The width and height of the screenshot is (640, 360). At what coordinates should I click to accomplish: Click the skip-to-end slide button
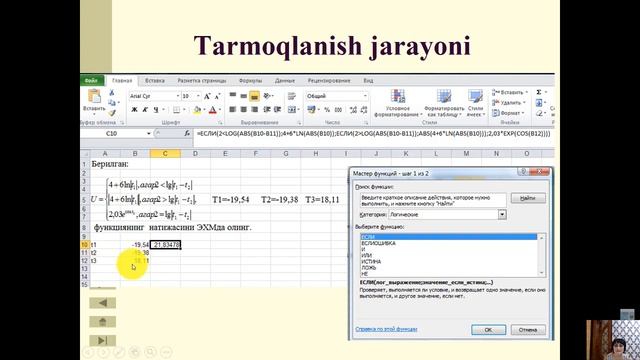103,340
